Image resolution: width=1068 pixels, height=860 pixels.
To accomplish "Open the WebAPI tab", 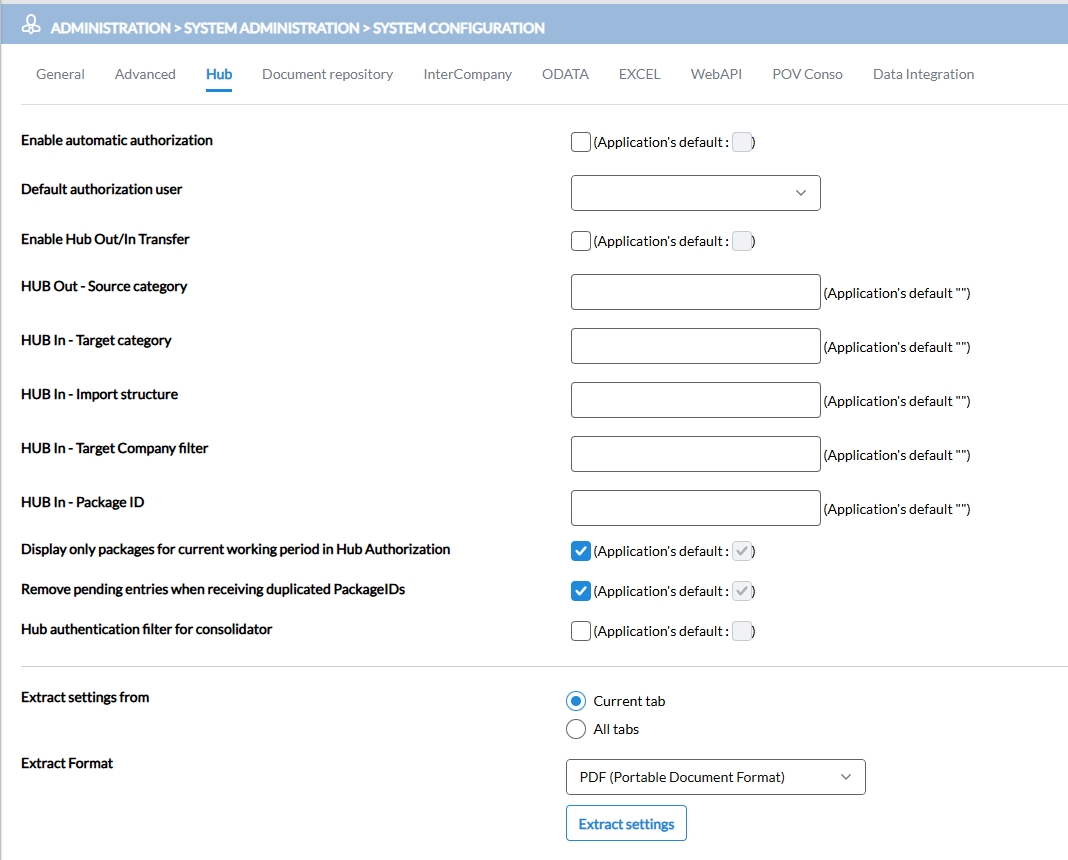I will pos(716,74).
